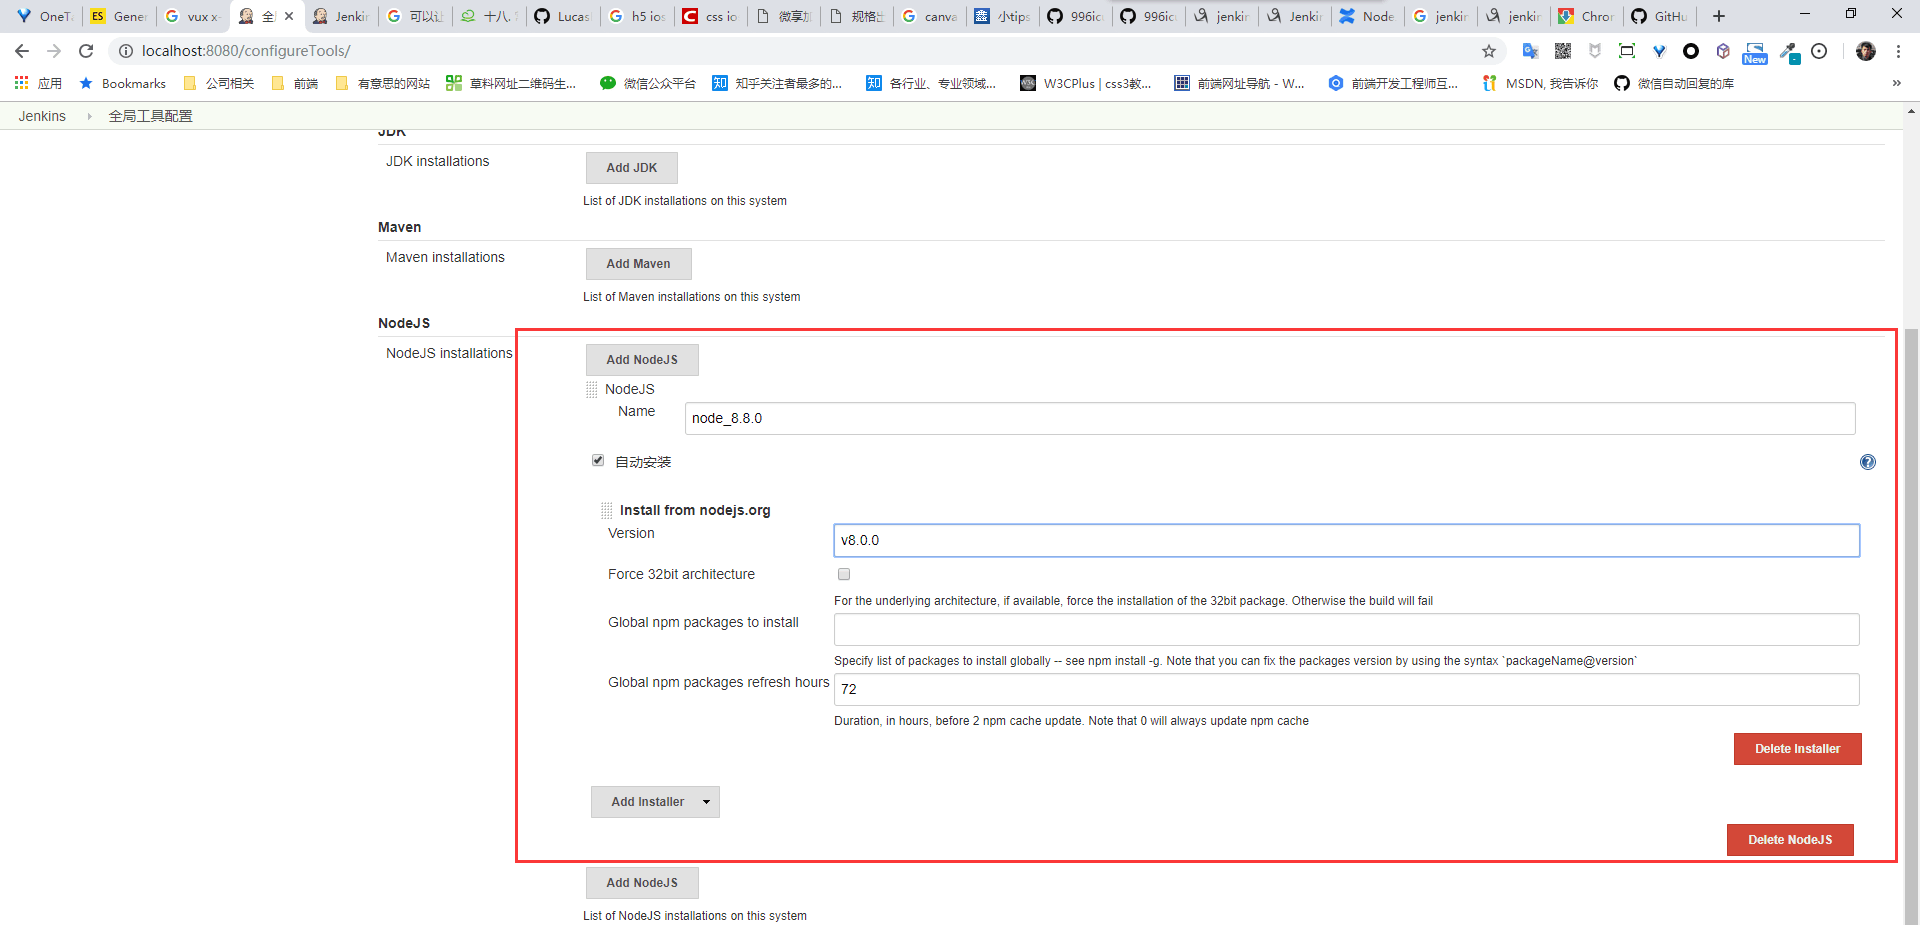Go back to the previous page
The width and height of the screenshot is (1920, 925).
click(22, 51)
